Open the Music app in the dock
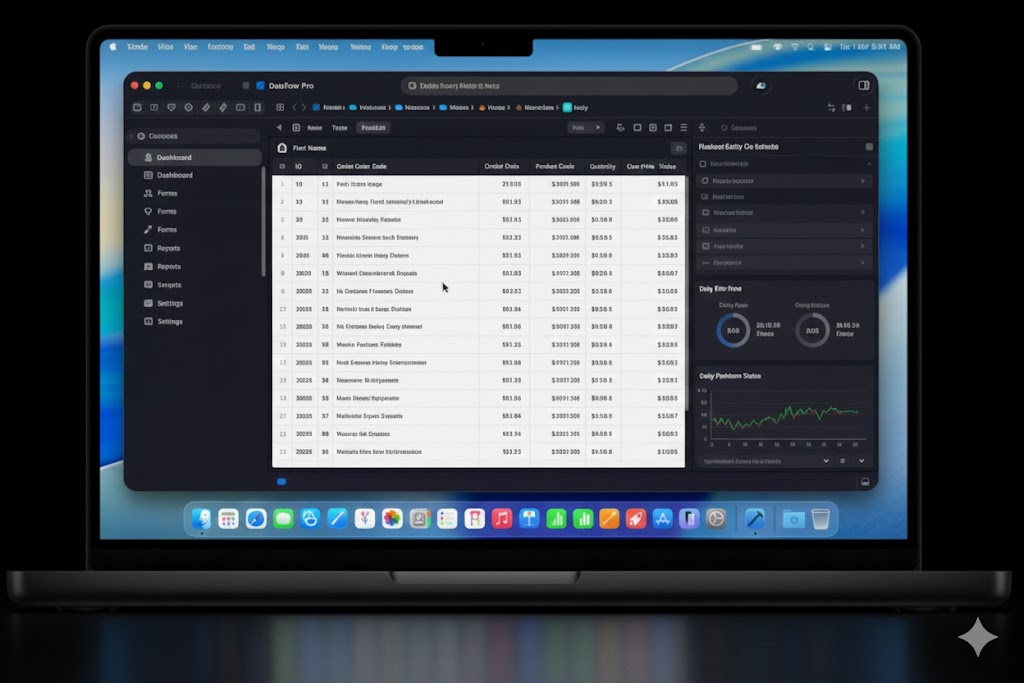1024x683 pixels. [502, 519]
